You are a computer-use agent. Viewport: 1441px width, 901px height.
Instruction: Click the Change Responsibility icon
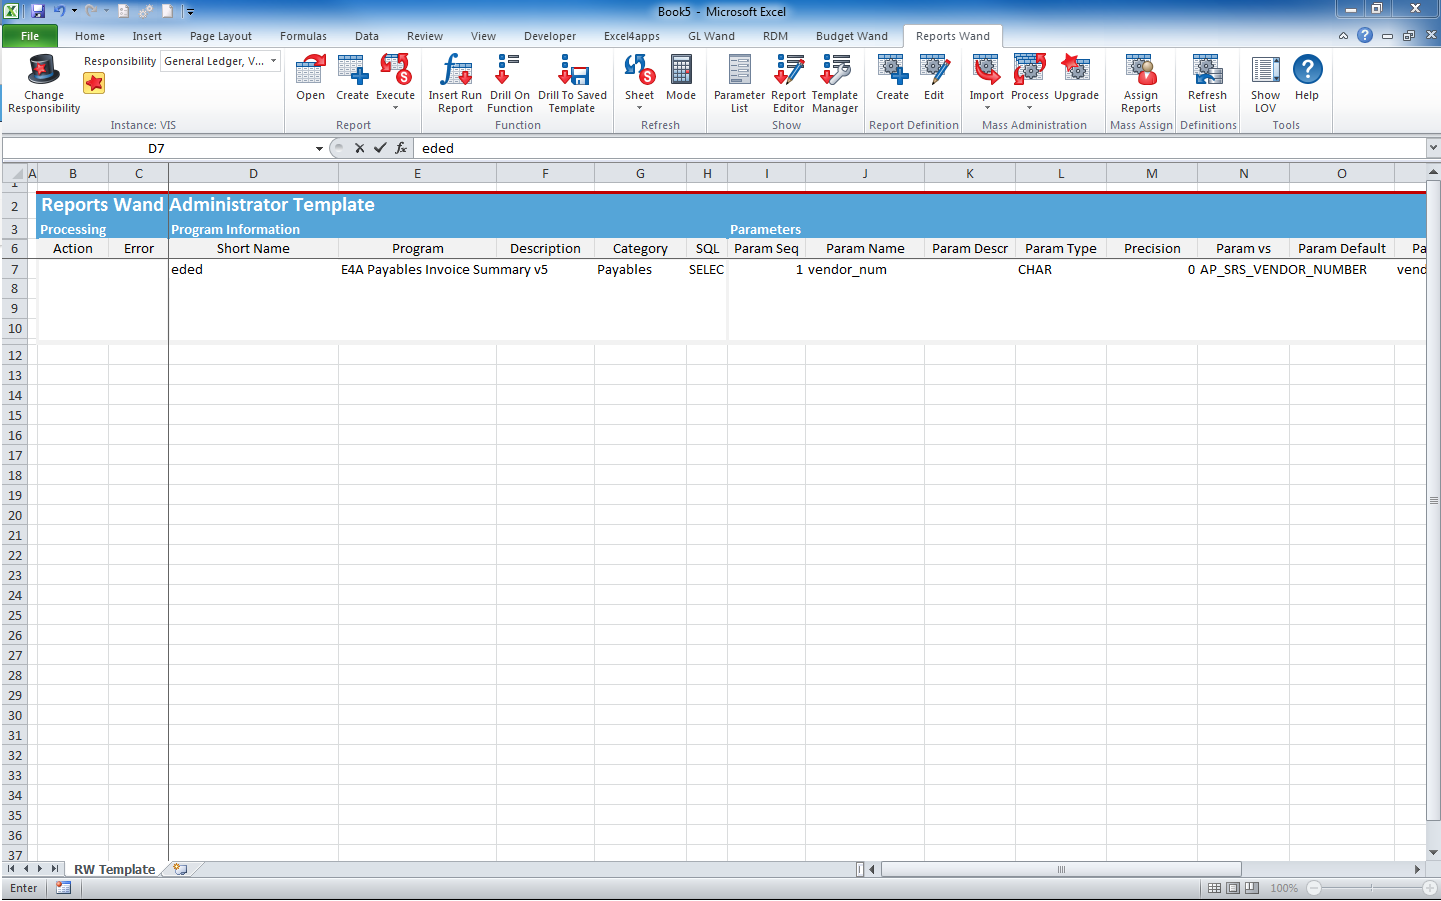pos(43,70)
